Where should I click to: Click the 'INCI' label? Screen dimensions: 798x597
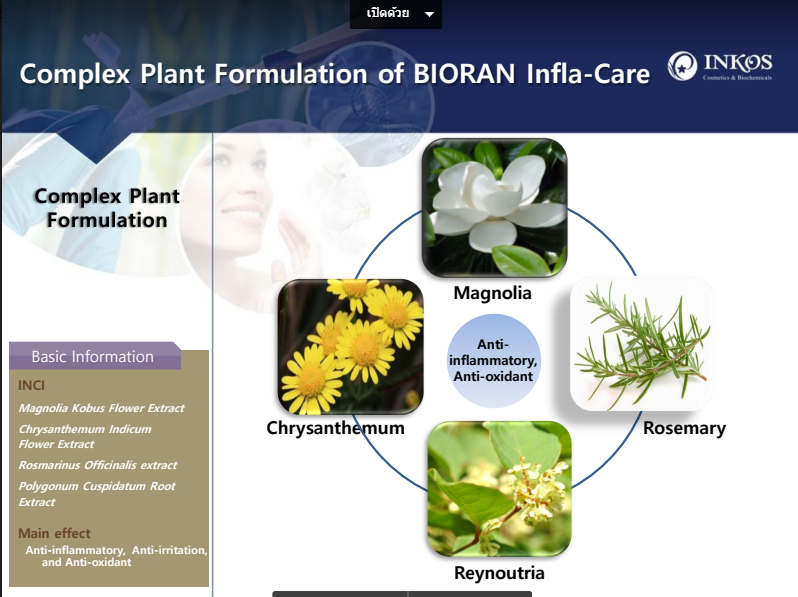coord(31,385)
